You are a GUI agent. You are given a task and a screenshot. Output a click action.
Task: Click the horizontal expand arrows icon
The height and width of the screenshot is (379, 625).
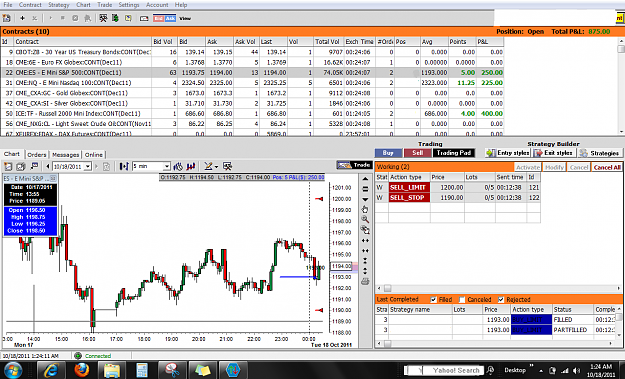click(x=365, y=240)
